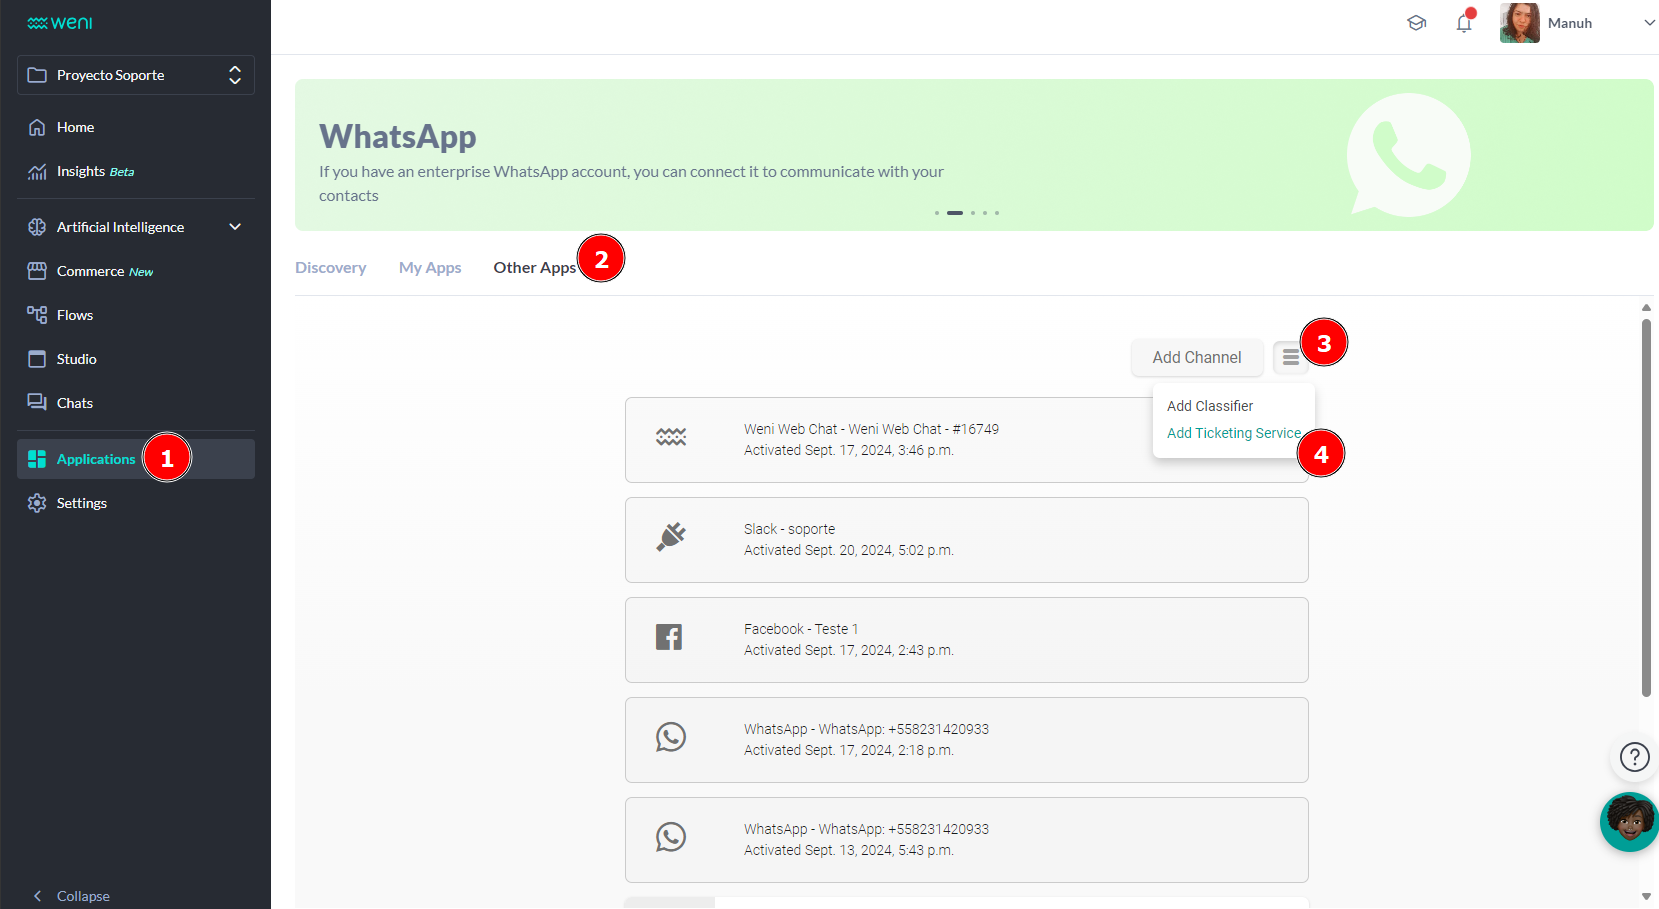This screenshot has width=1659, height=909.
Task: Switch to the My Apps tab
Action: [430, 267]
